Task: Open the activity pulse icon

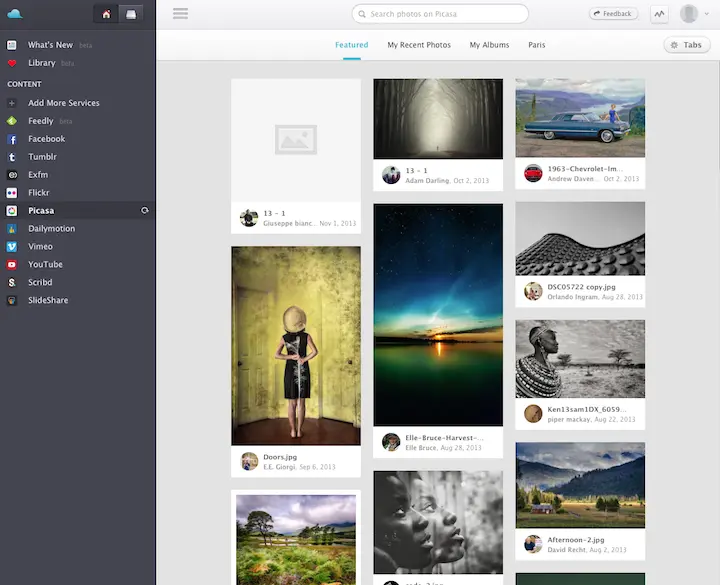Action: pyautogui.click(x=659, y=14)
